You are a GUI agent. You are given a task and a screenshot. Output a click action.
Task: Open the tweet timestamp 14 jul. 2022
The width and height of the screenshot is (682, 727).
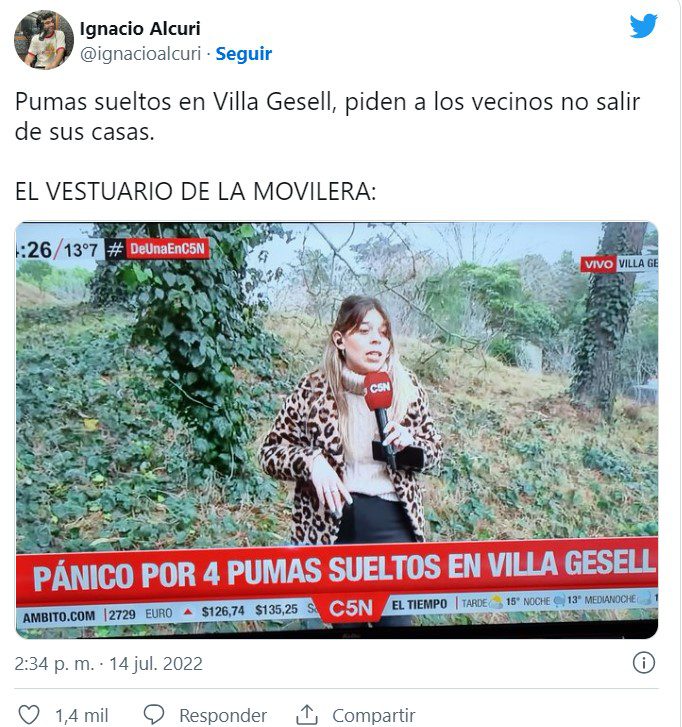coord(108,664)
